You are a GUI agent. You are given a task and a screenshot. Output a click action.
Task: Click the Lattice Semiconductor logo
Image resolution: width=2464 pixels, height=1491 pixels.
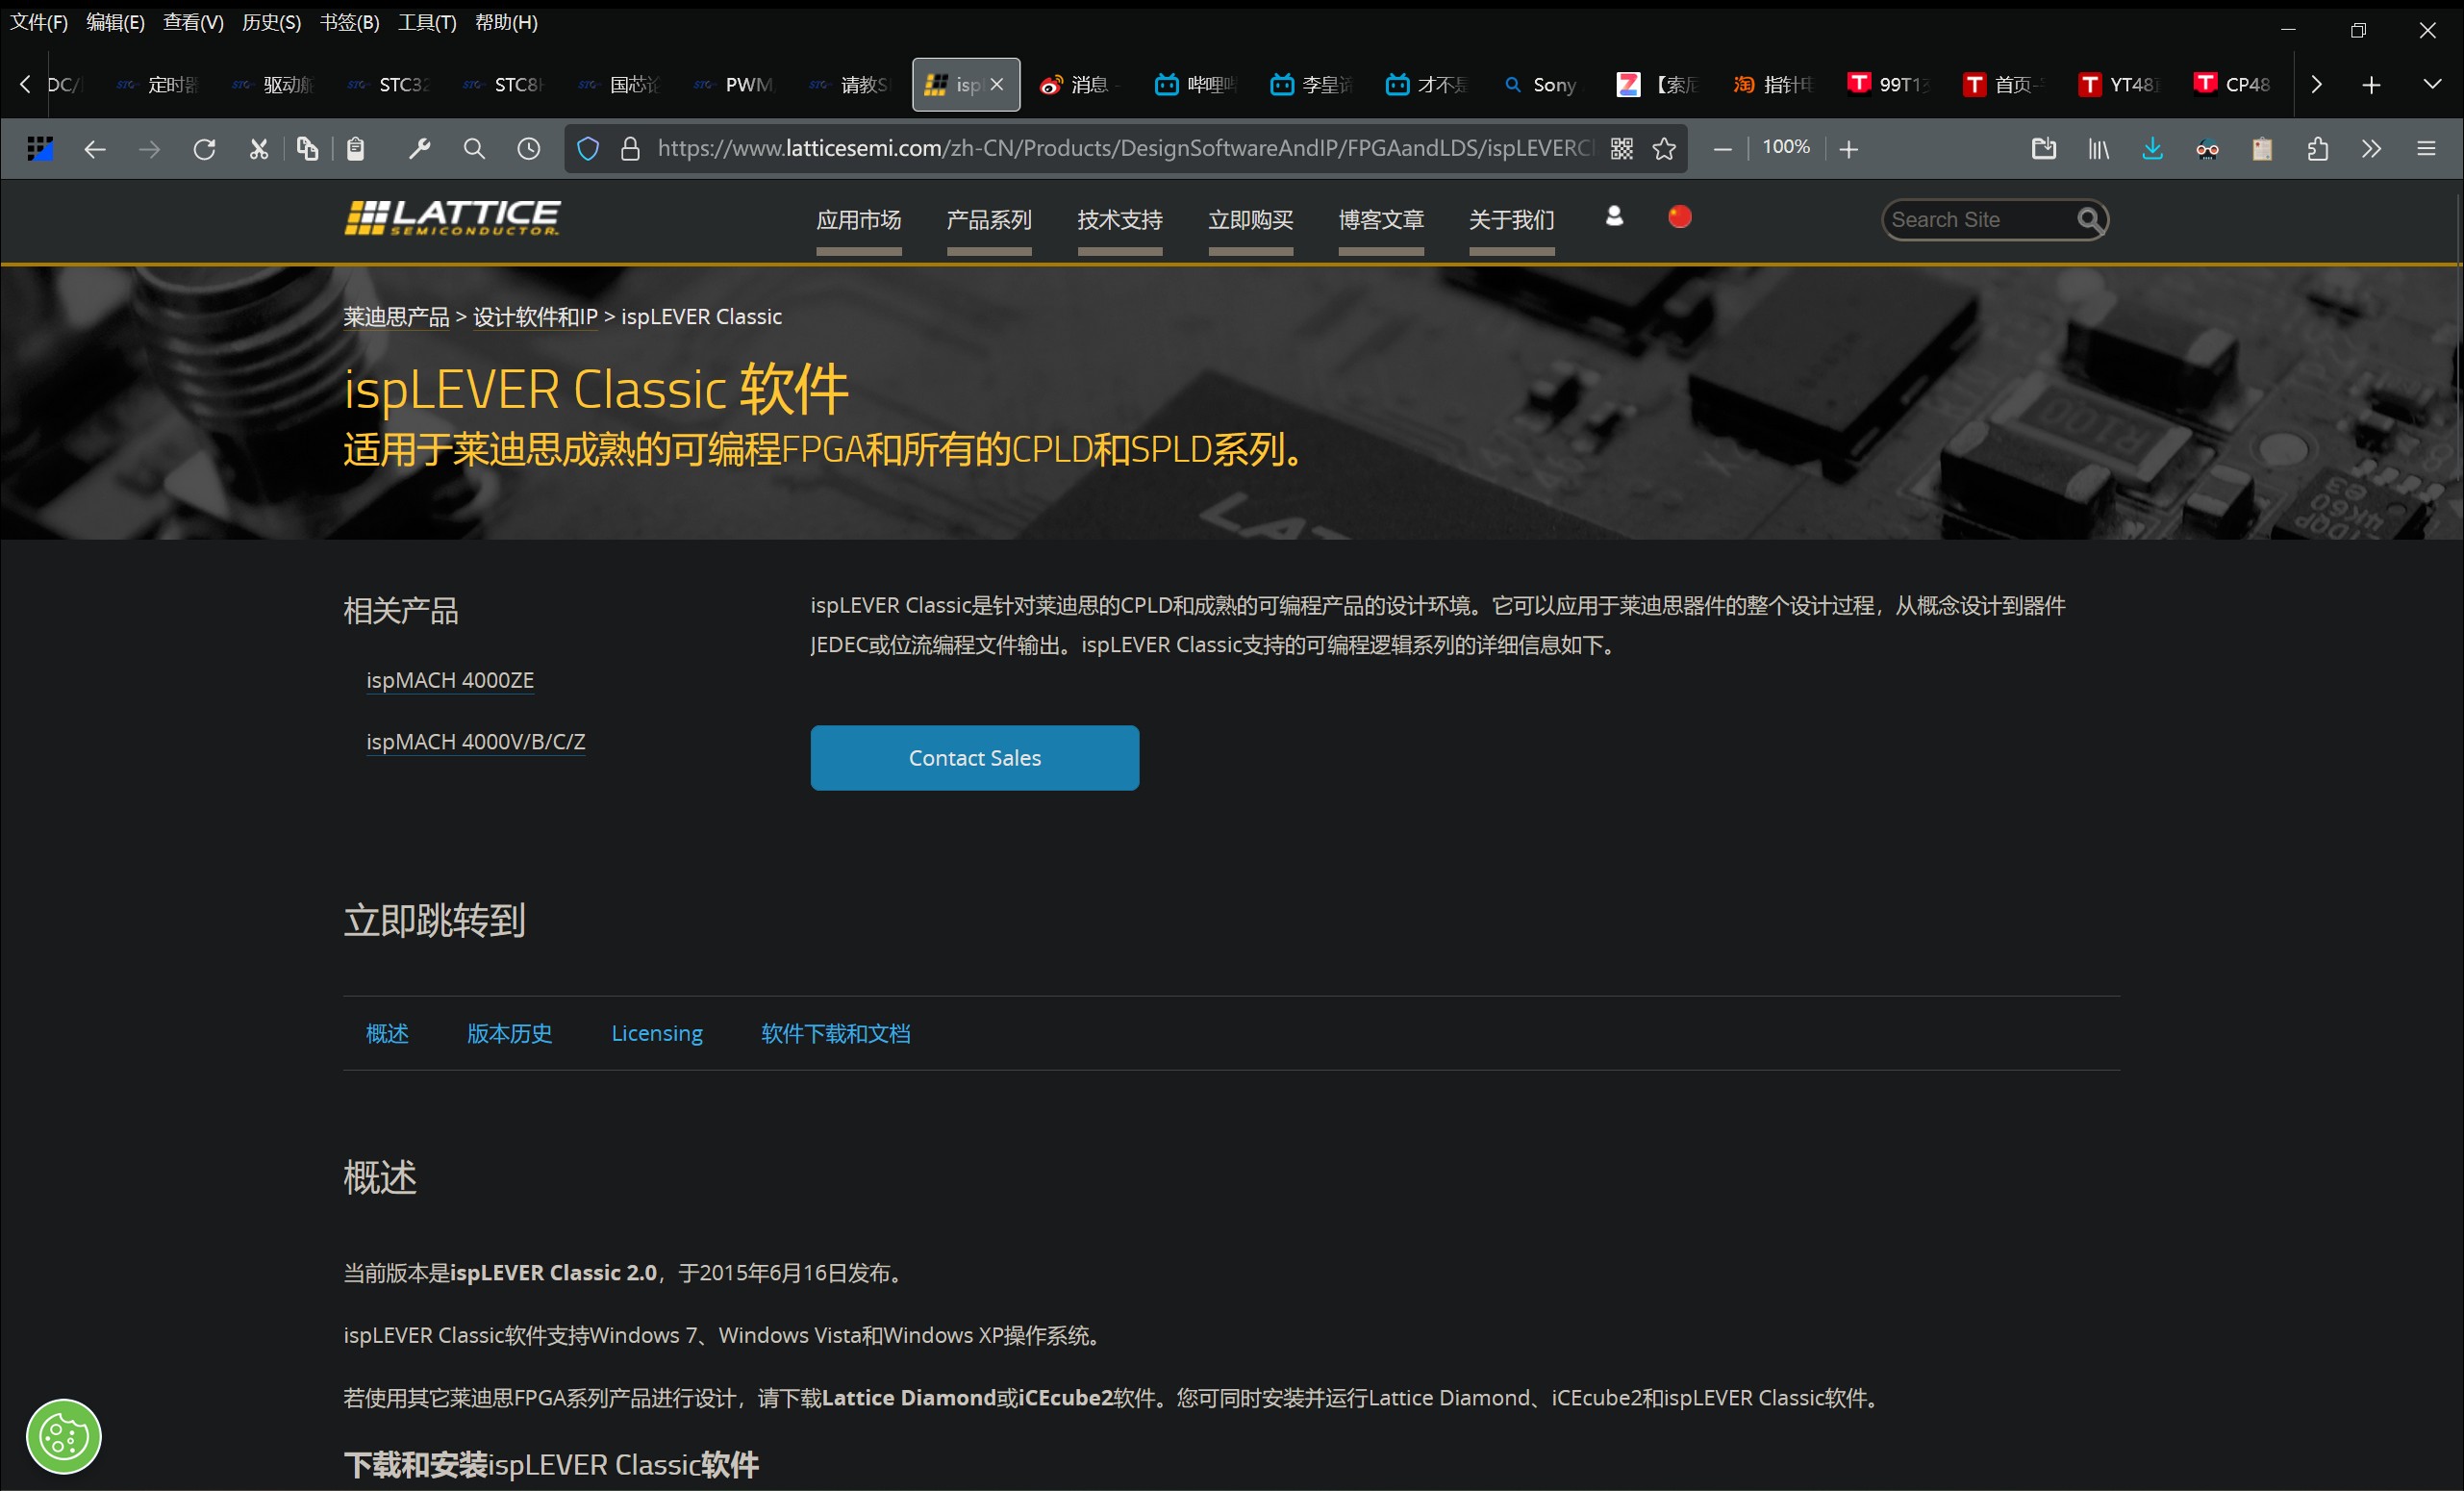pos(452,217)
